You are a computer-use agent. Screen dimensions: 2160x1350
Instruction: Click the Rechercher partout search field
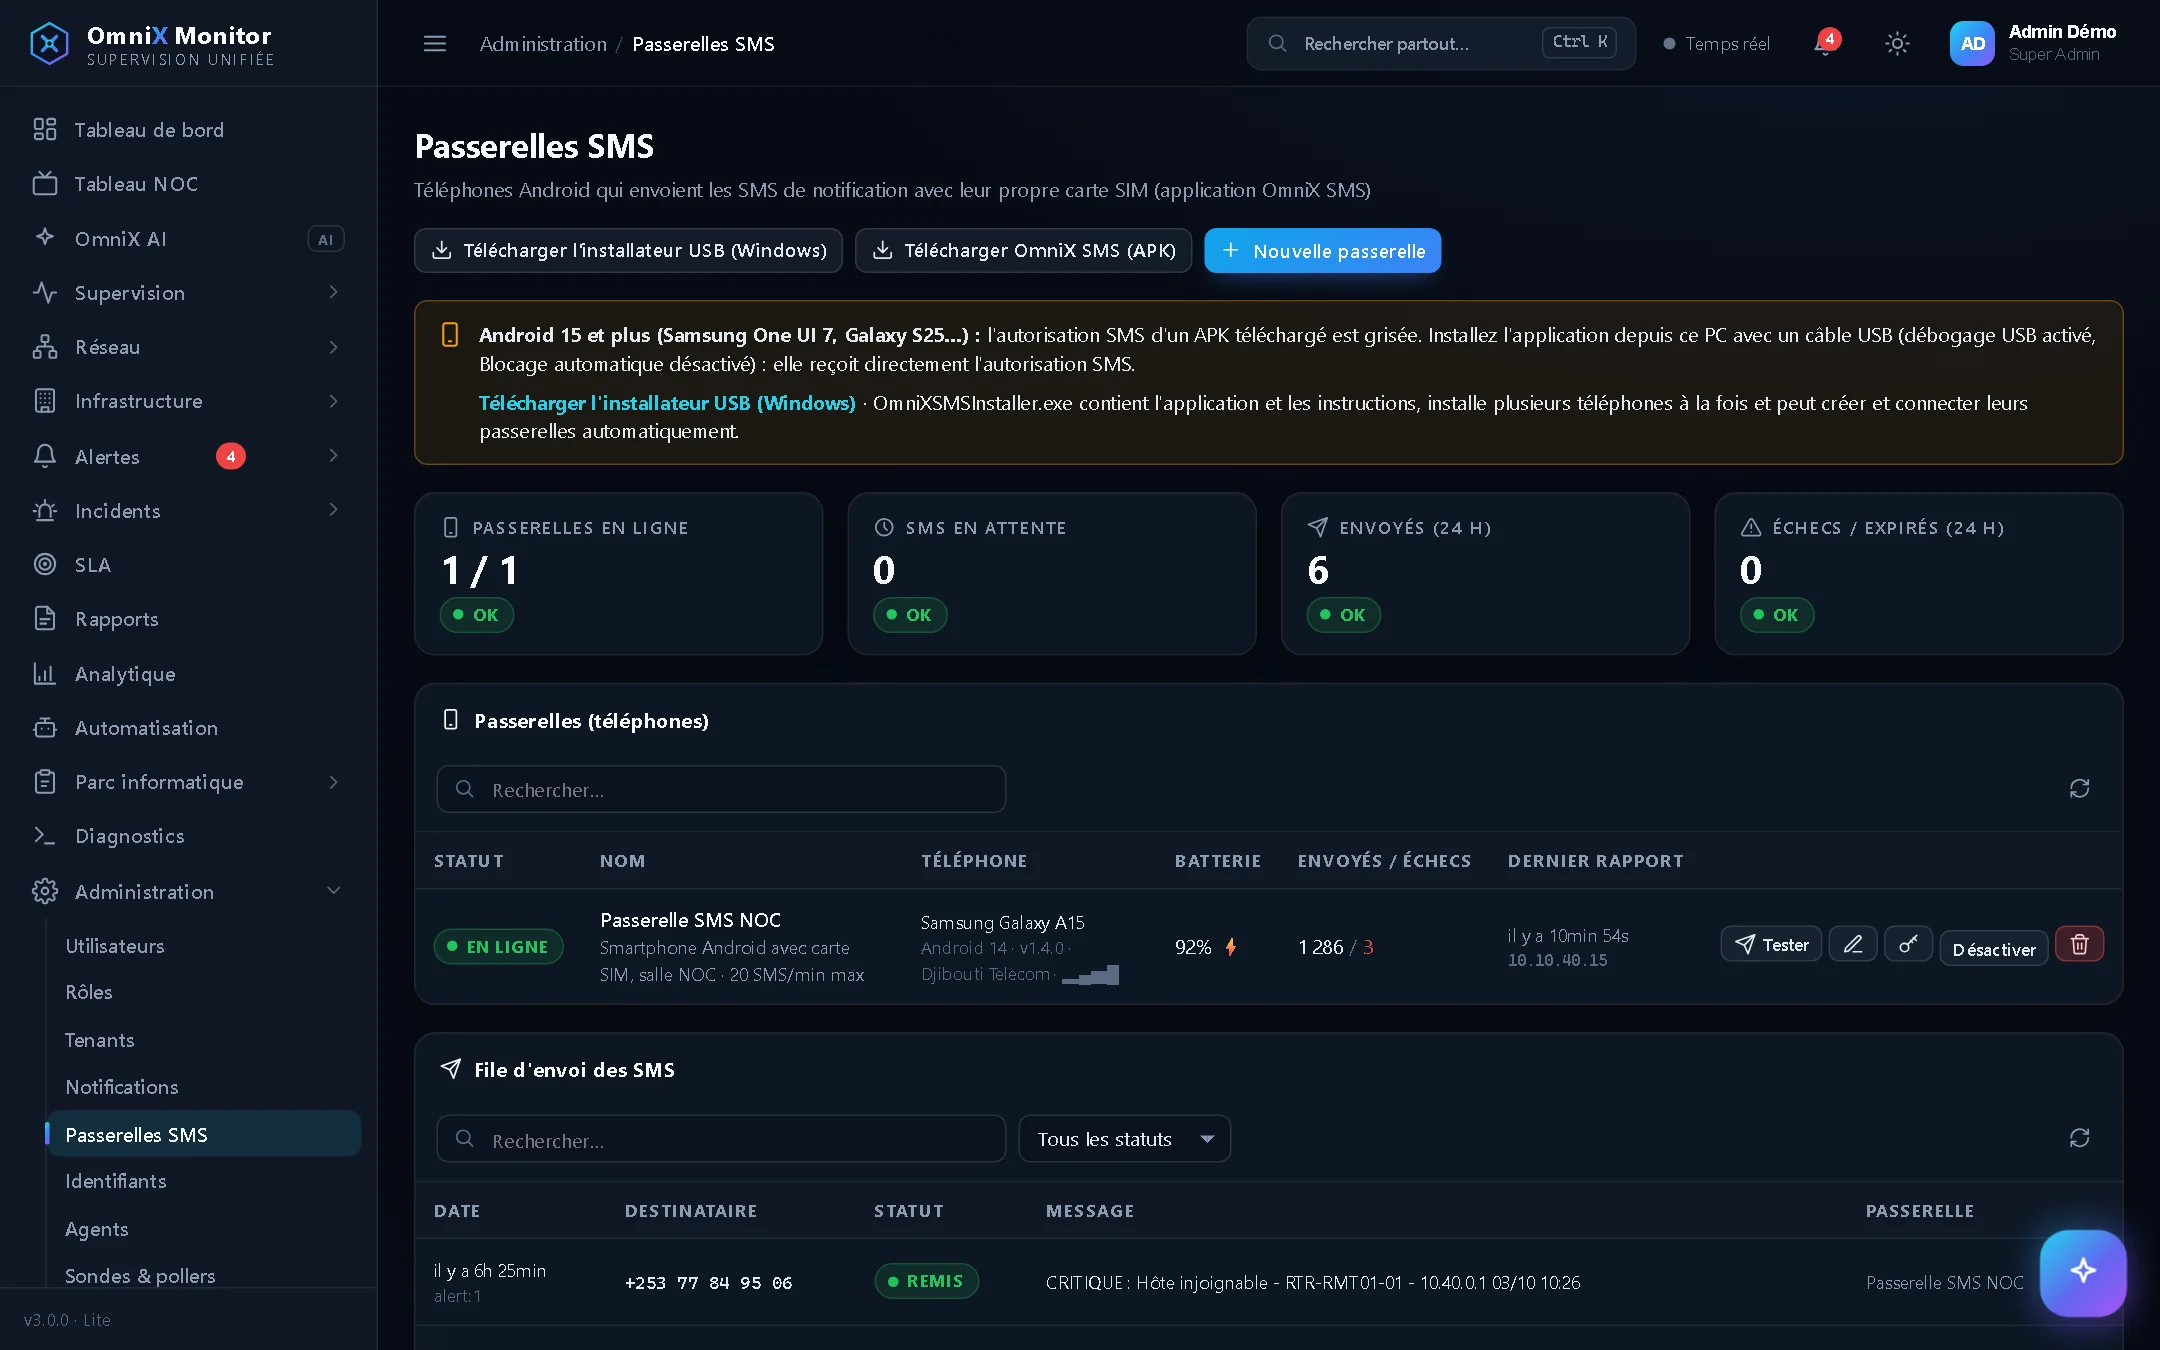tap(1441, 44)
